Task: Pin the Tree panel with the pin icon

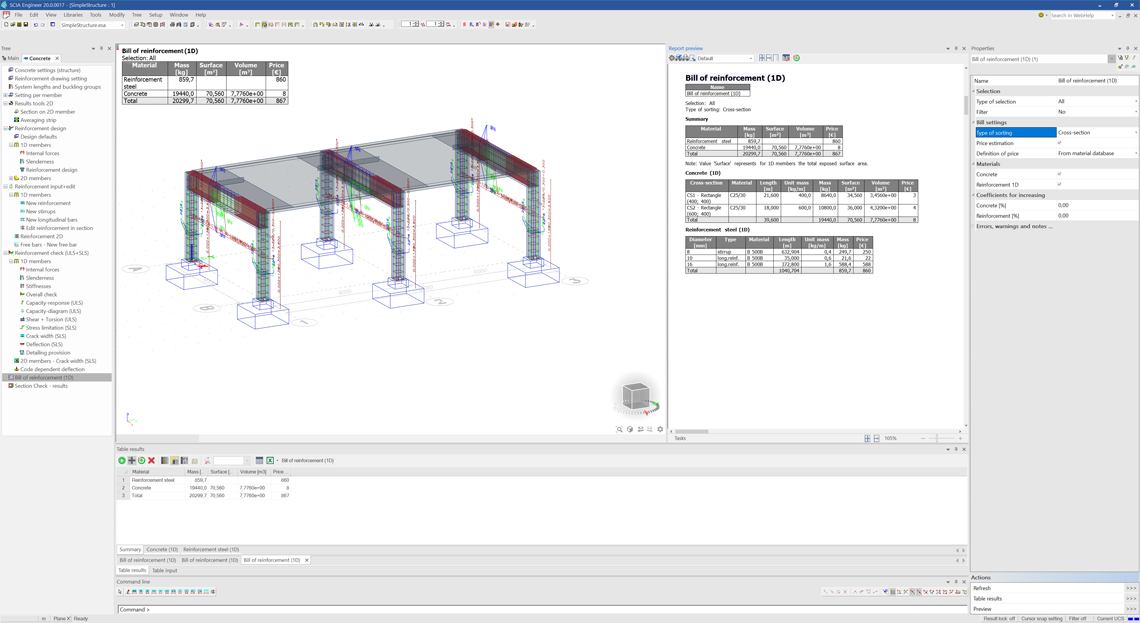Action: [x=101, y=49]
